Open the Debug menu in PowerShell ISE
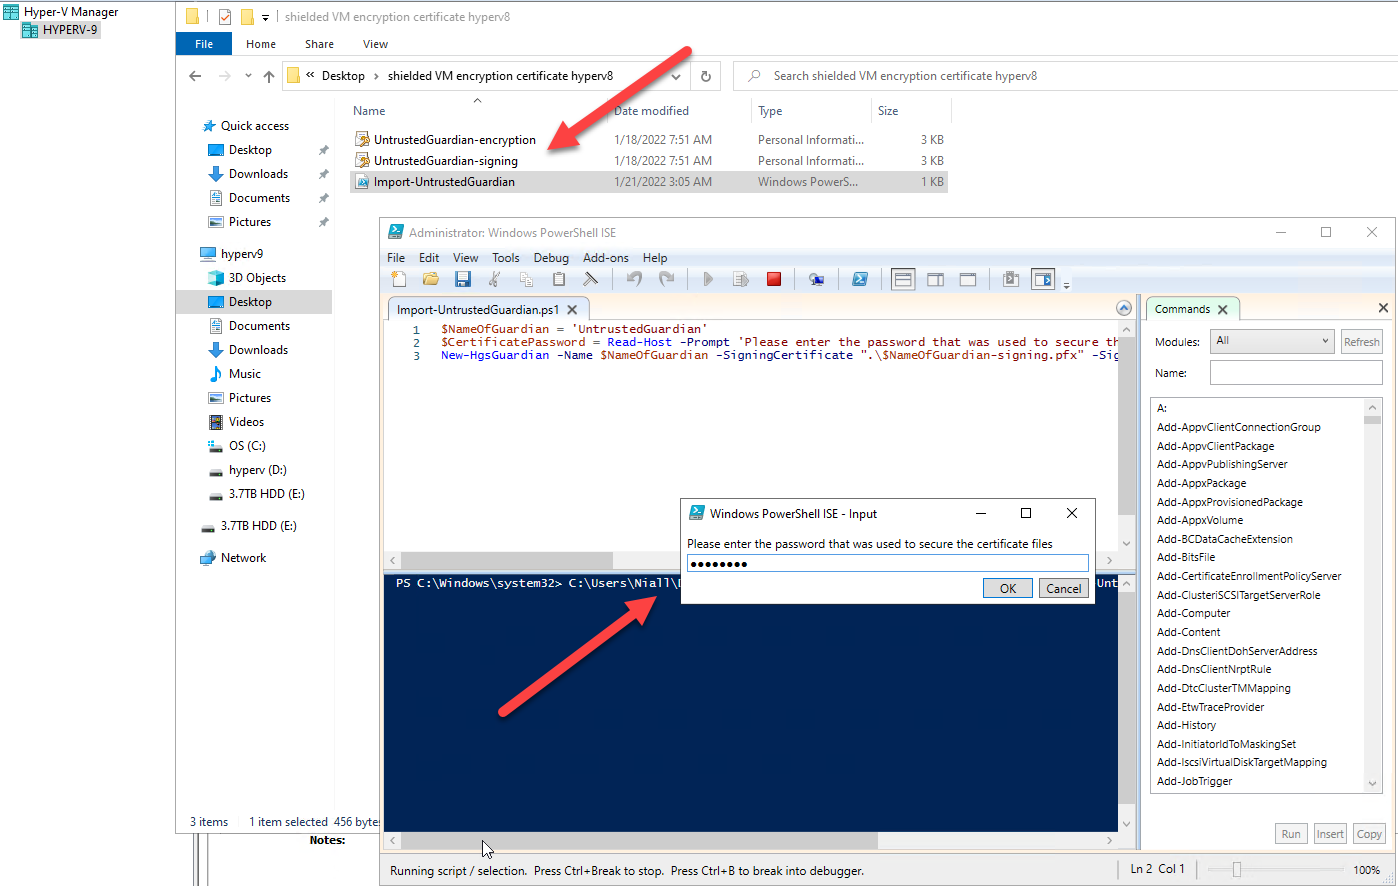The height and width of the screenshot is (886, 1398). (551, 258)
